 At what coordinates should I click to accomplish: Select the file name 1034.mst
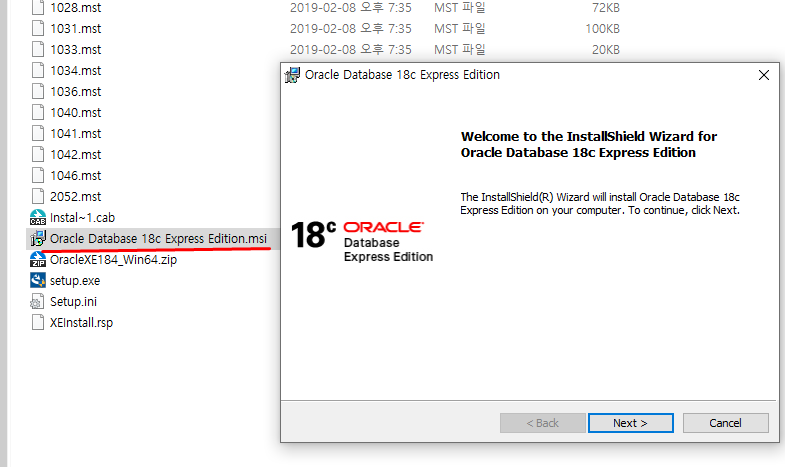click(x=76, y=71)
